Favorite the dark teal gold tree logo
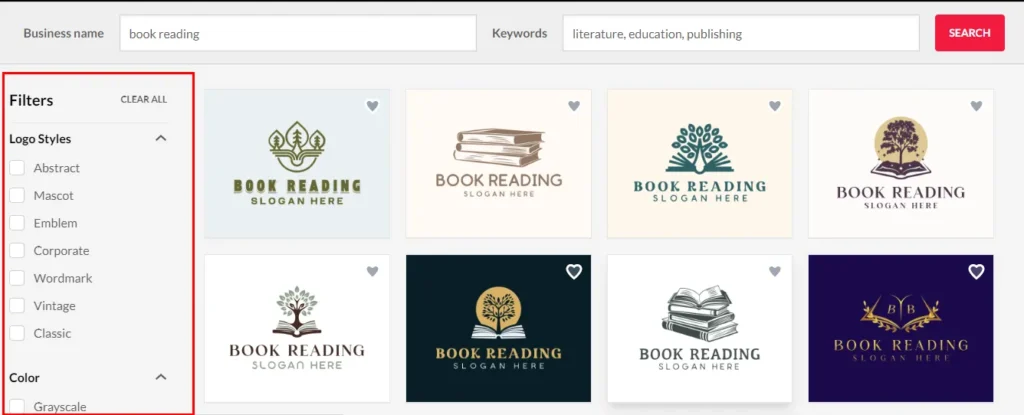The image size is (1024, 415). (574, 271)
